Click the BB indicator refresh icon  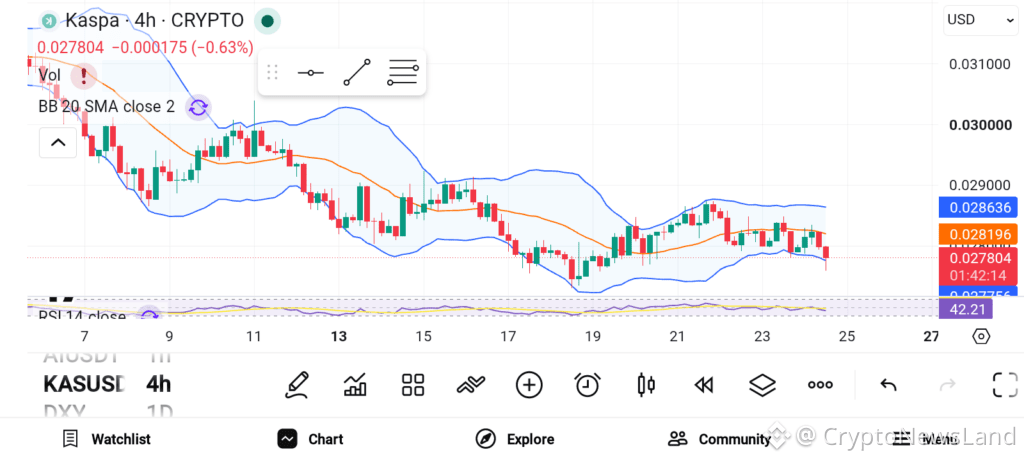199,107
